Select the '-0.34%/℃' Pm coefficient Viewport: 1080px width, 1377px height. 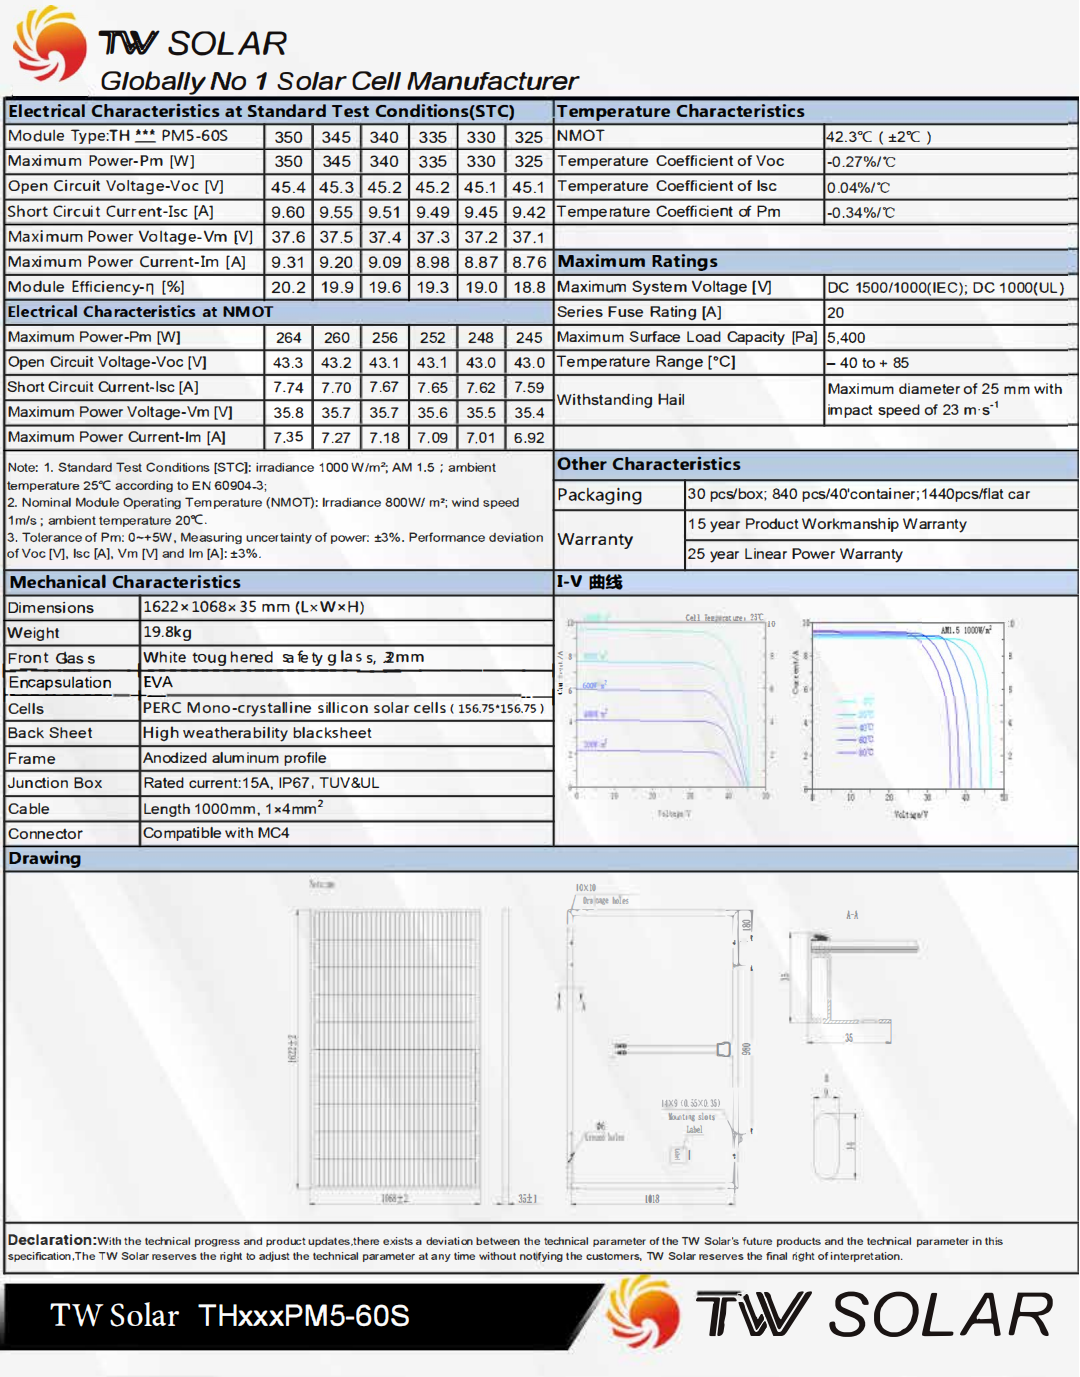860,213
